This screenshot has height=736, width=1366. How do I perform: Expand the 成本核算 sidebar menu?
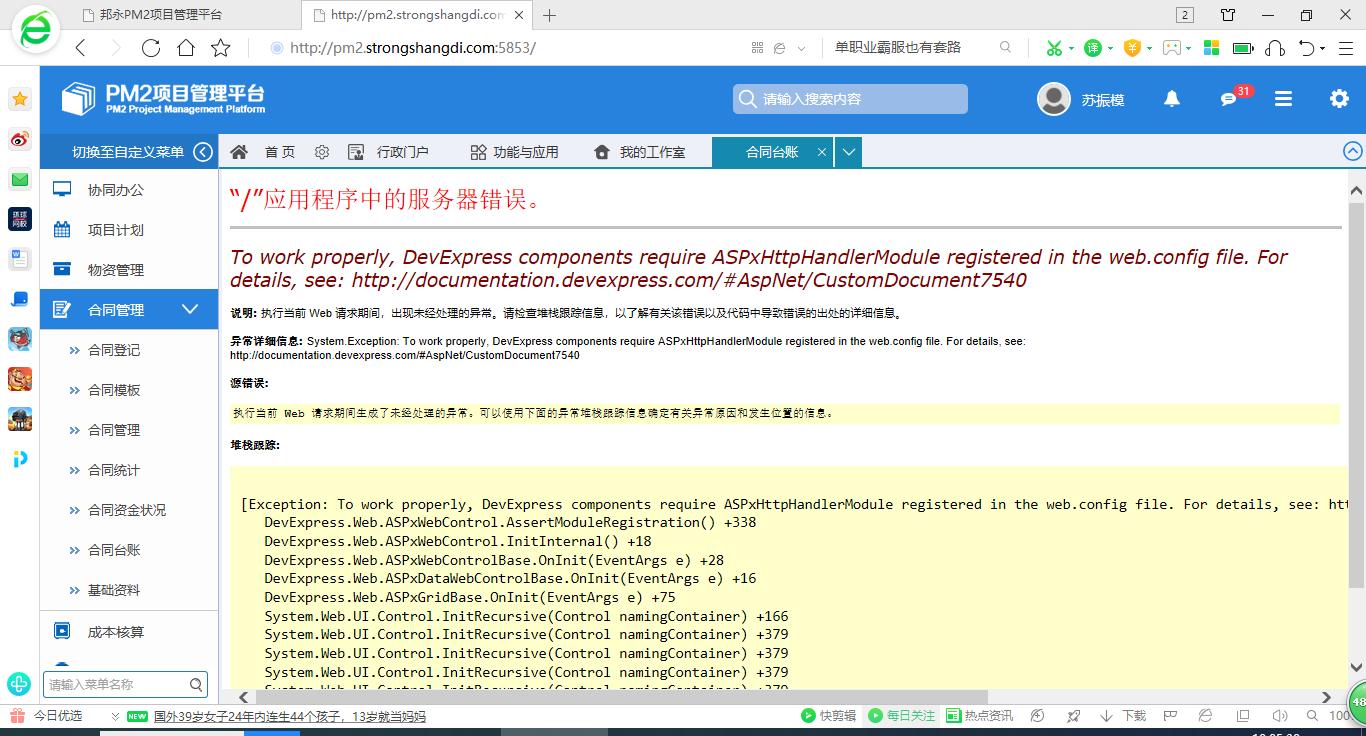(x=116, y=632)
